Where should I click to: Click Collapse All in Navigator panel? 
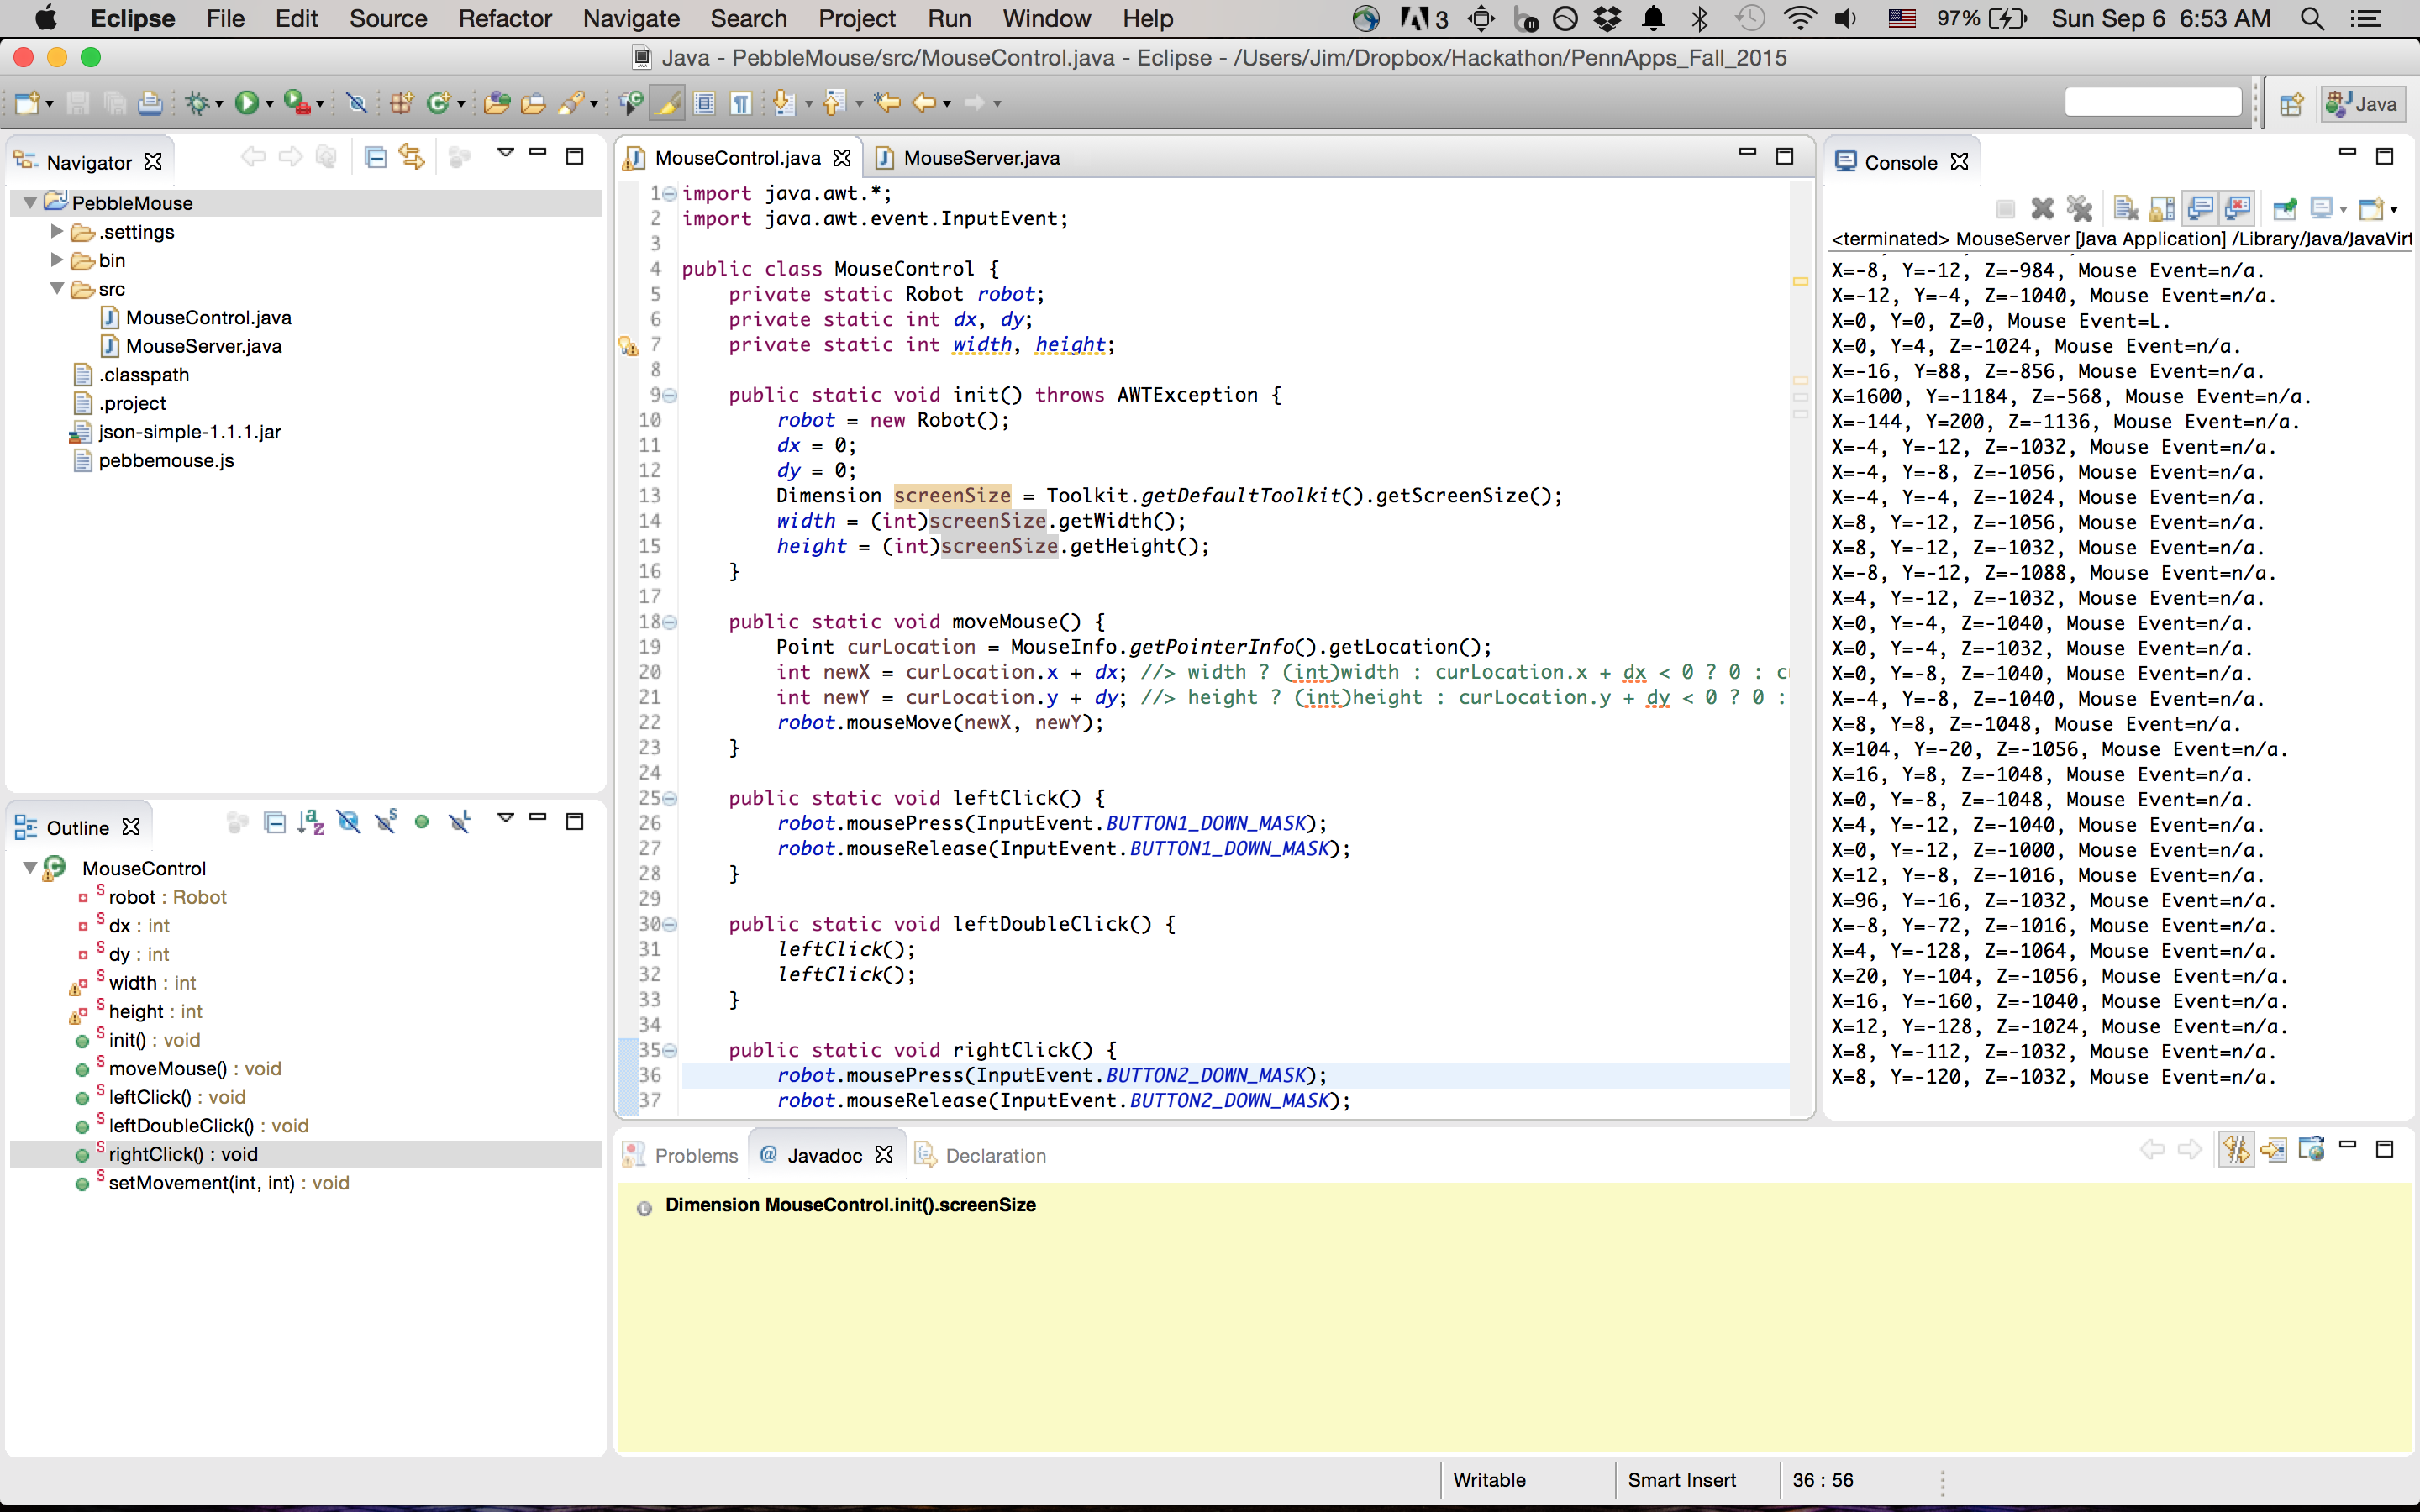(375, 157)
